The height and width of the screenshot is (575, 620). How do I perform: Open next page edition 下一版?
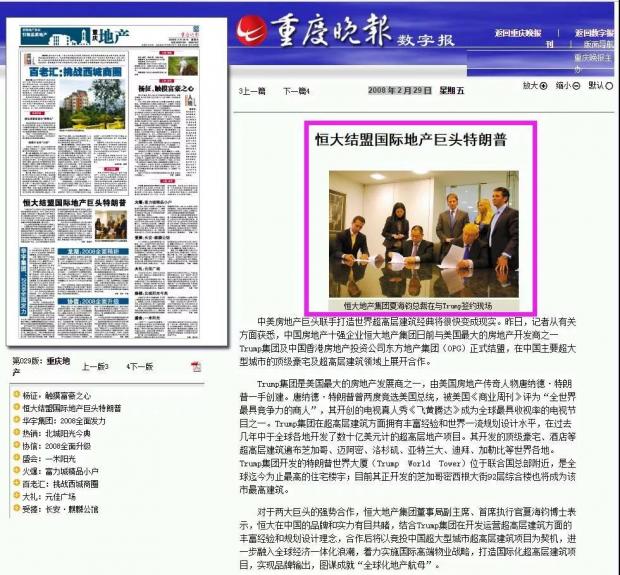click(140, 367)
